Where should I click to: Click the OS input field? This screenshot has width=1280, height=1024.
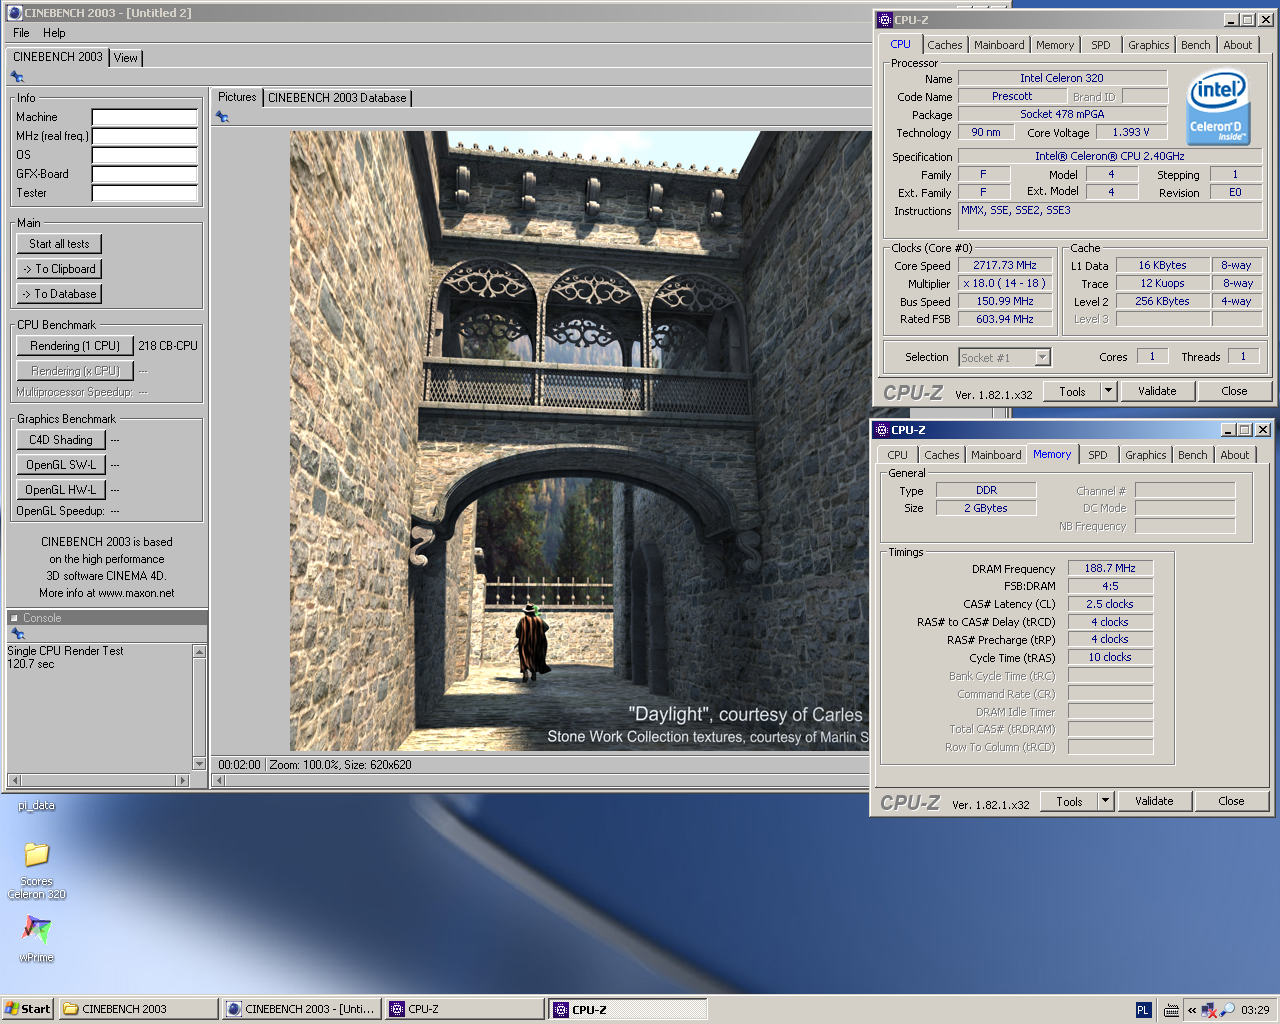point(144,155)
